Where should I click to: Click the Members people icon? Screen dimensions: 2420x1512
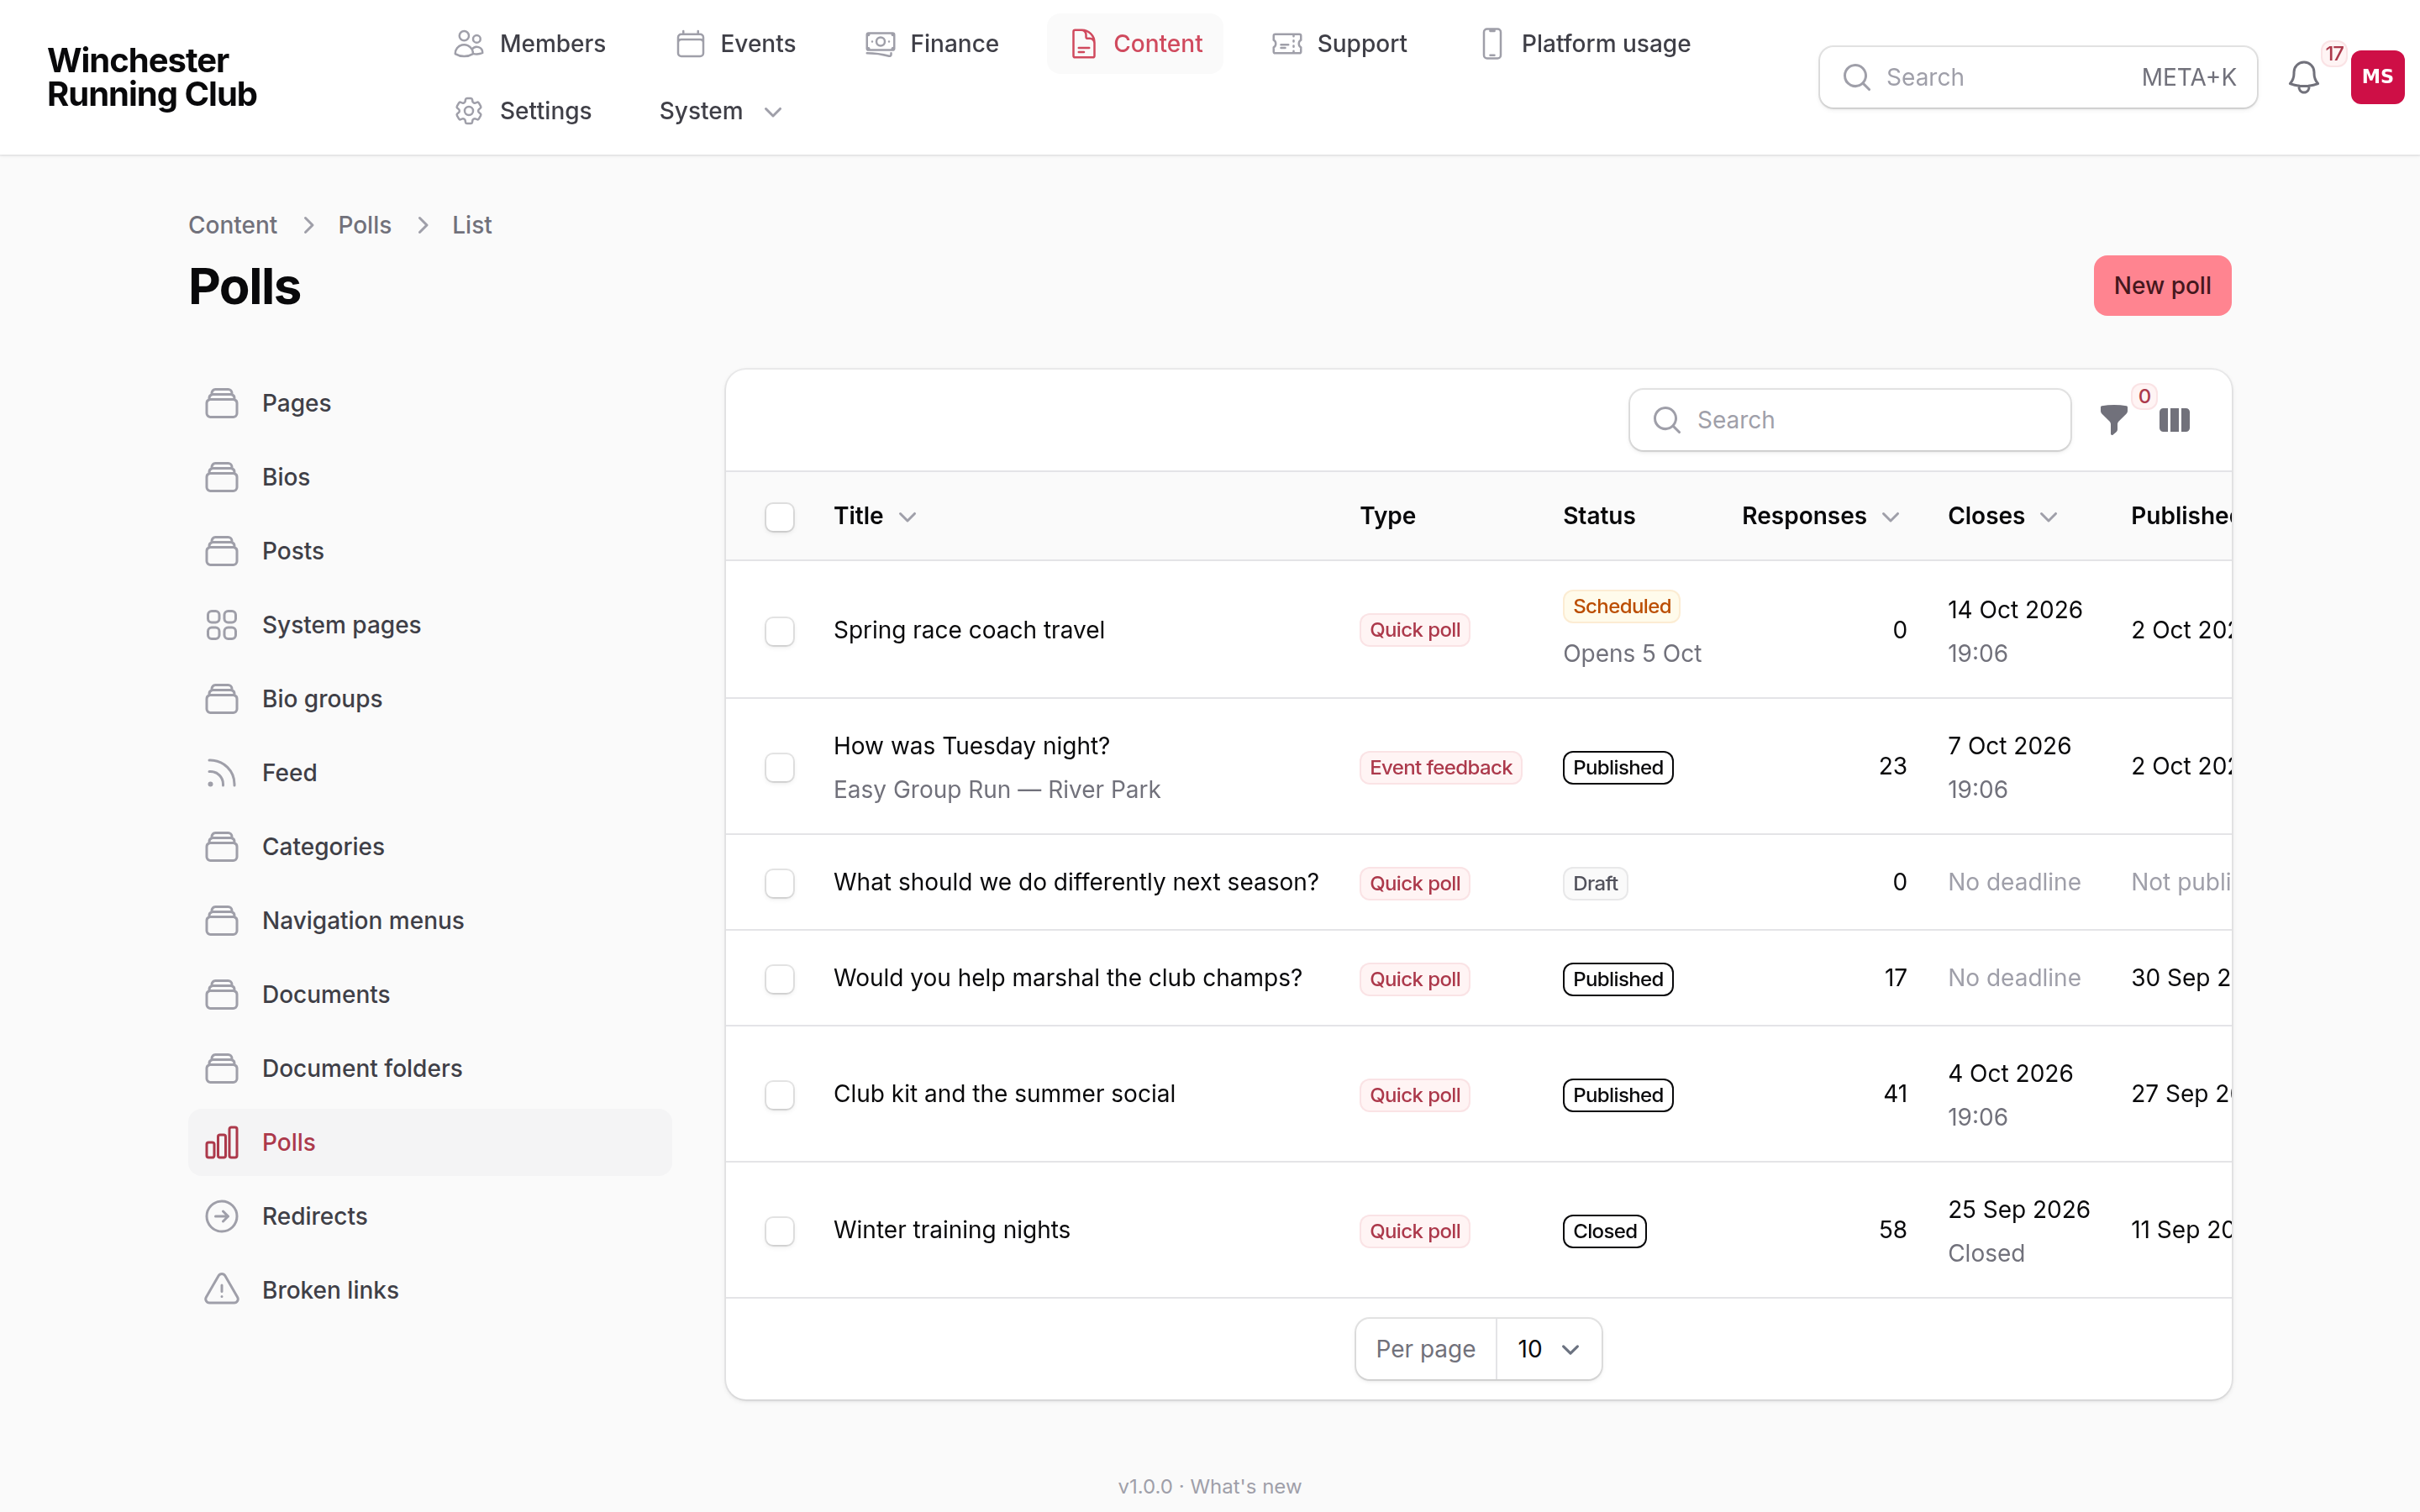point(469,44)
